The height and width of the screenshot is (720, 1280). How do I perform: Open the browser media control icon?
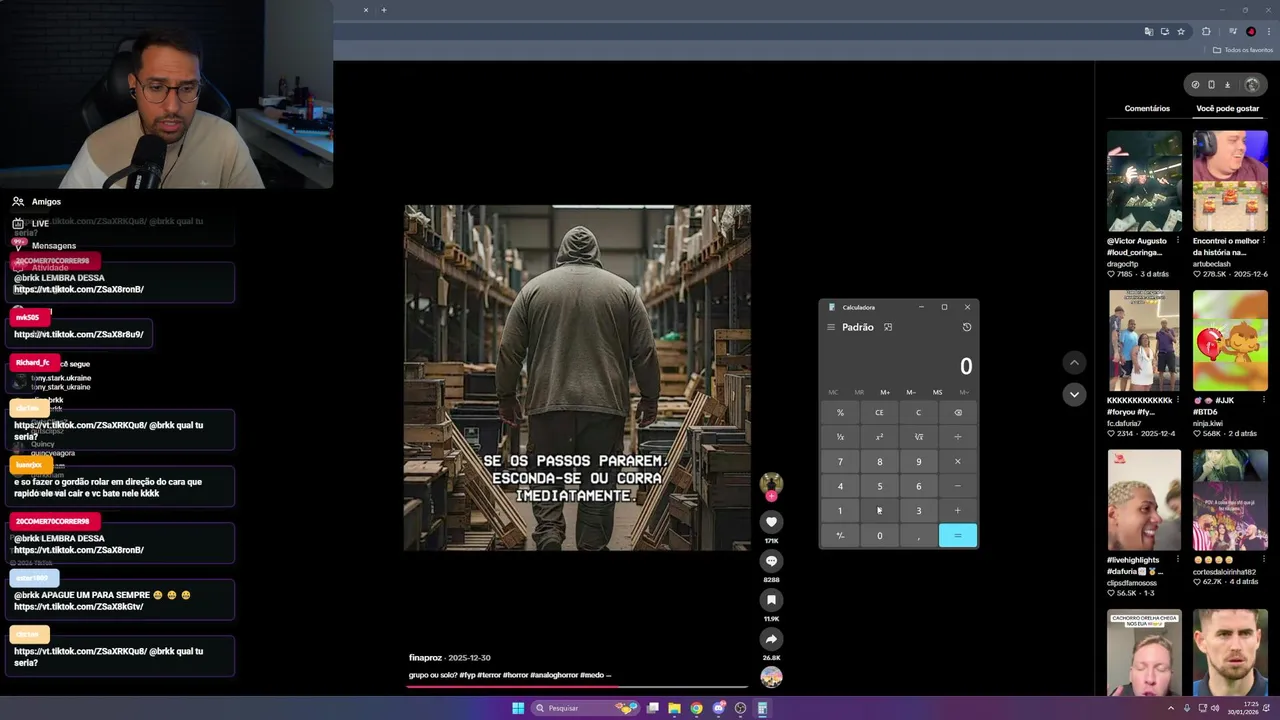(1233, 32)
